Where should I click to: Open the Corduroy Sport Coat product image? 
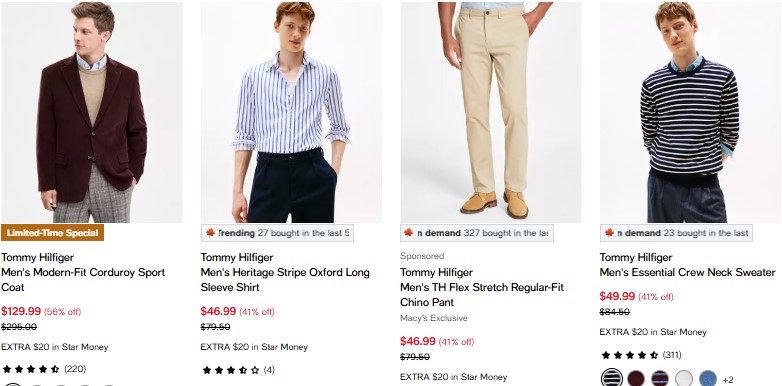tap(92, 112)
